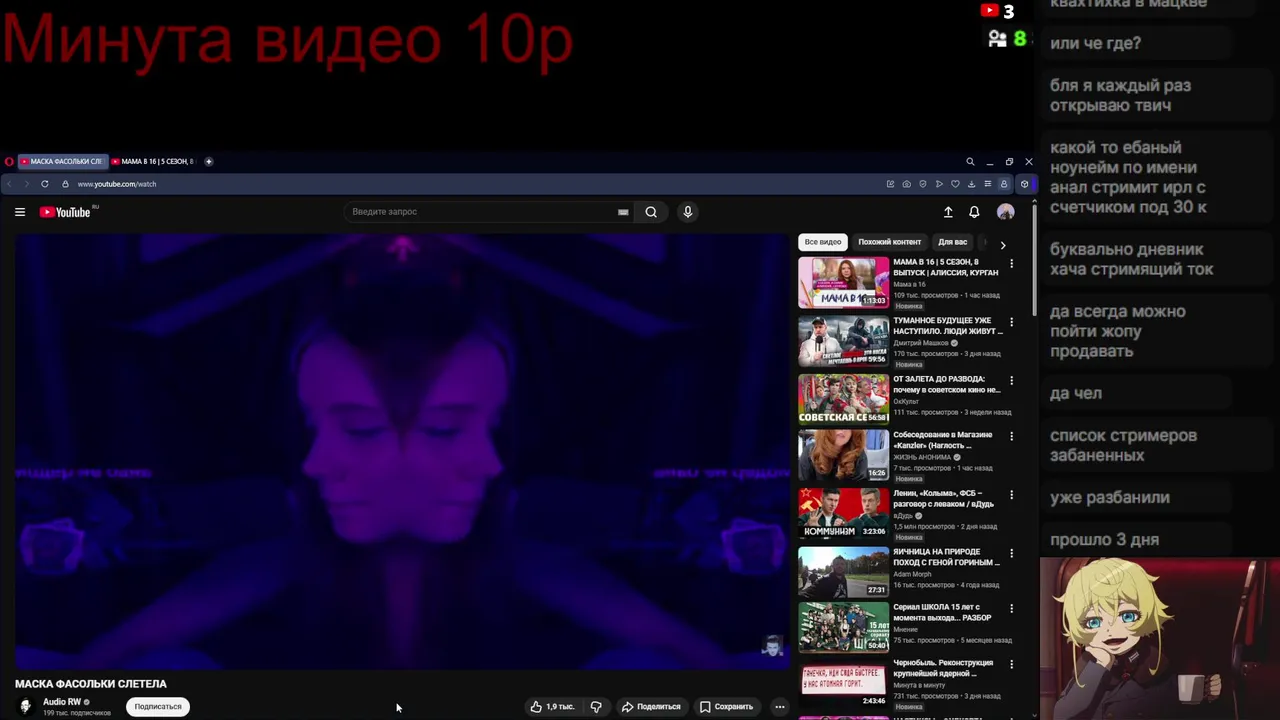Open the ЯИЧНИЦА НА ПРИРОДЕ thumbnail
Image resolution: width=1280 pixels, height=720 pixels.
click(x=843, y=571)
